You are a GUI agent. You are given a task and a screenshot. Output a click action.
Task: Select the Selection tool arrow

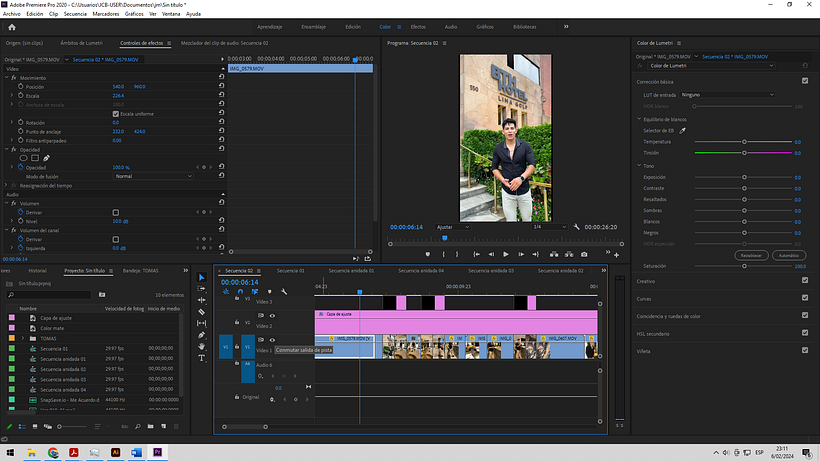[x=201, y=278]
